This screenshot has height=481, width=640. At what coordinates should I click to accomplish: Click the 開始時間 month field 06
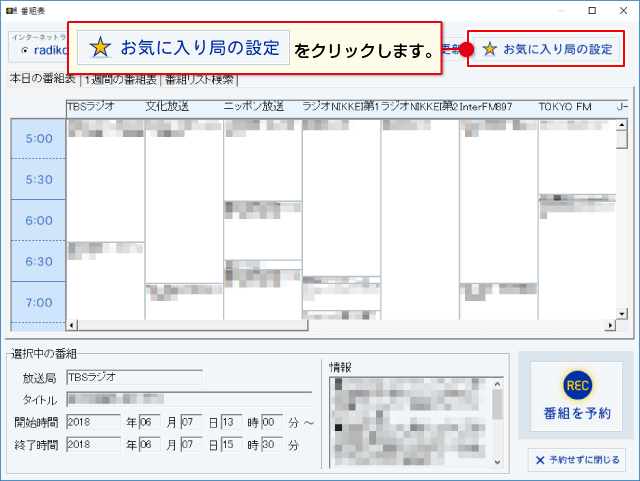click(149, 422)
